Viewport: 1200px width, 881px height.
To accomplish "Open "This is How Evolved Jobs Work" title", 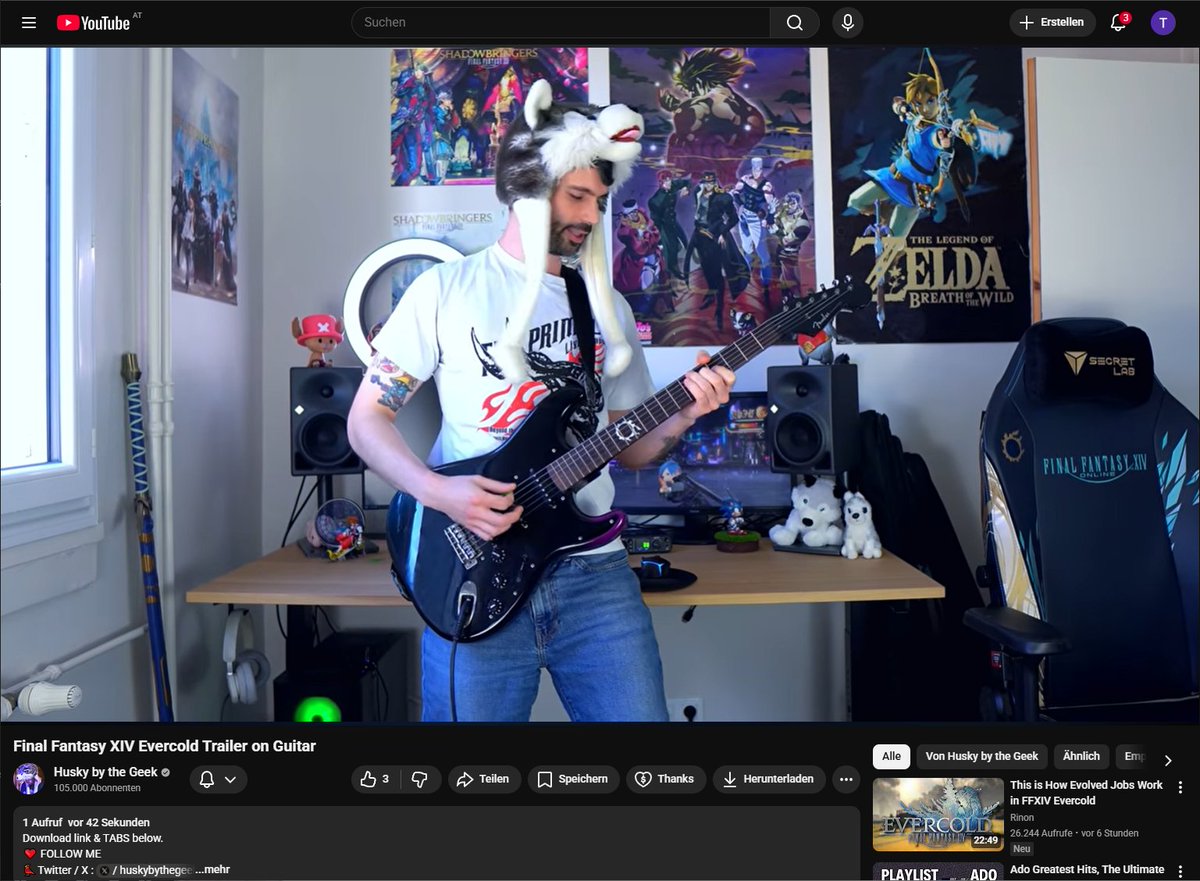I will 1086,793.
